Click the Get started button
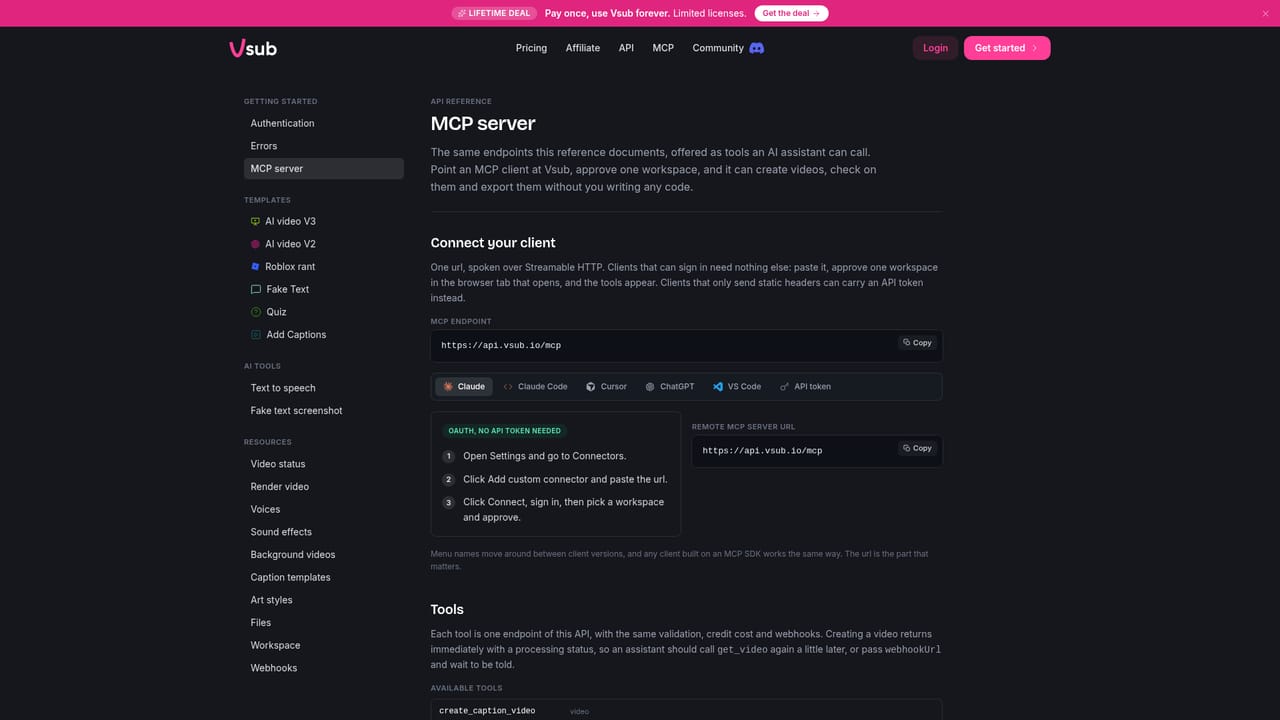The image size is (1280, 720). tap(1007, 48)
